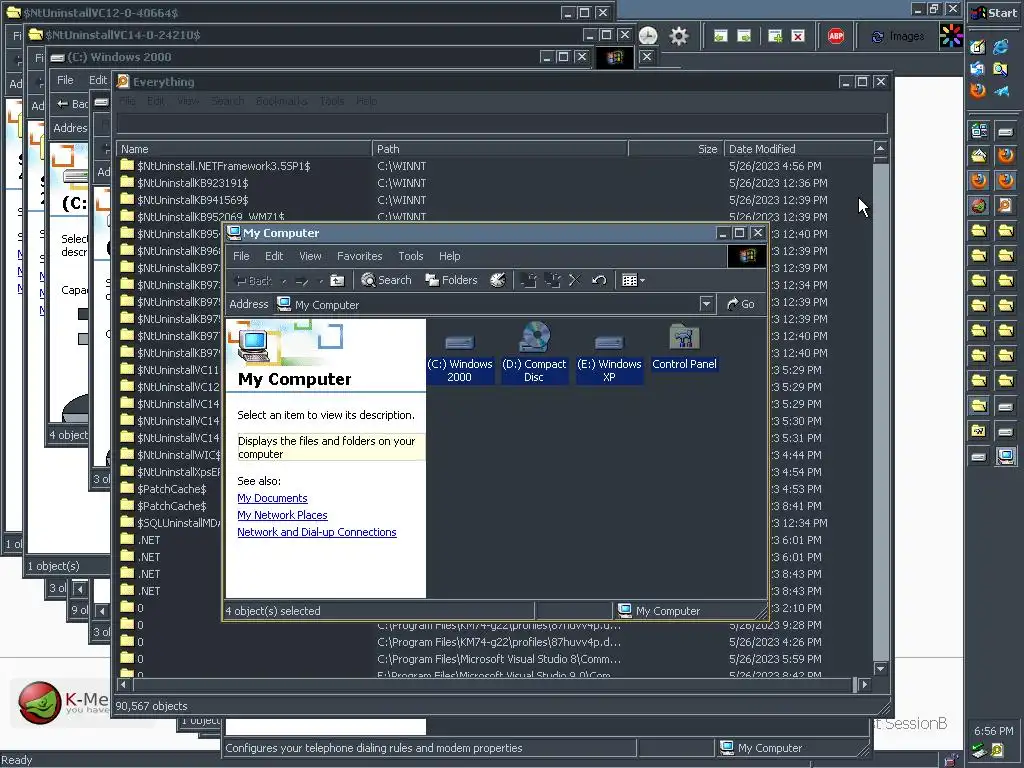Click the clock history icon in browser toolbar
1024x768 pixels.
click(x=648, y=36)
